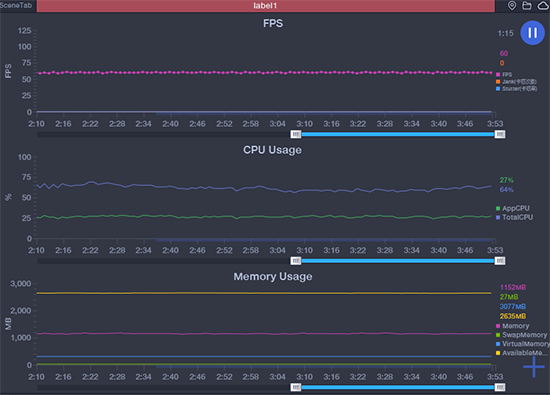This screenshot has width=550, height=395.
Task: Click the pink FPS data line
Action: (x=264, y=73)
